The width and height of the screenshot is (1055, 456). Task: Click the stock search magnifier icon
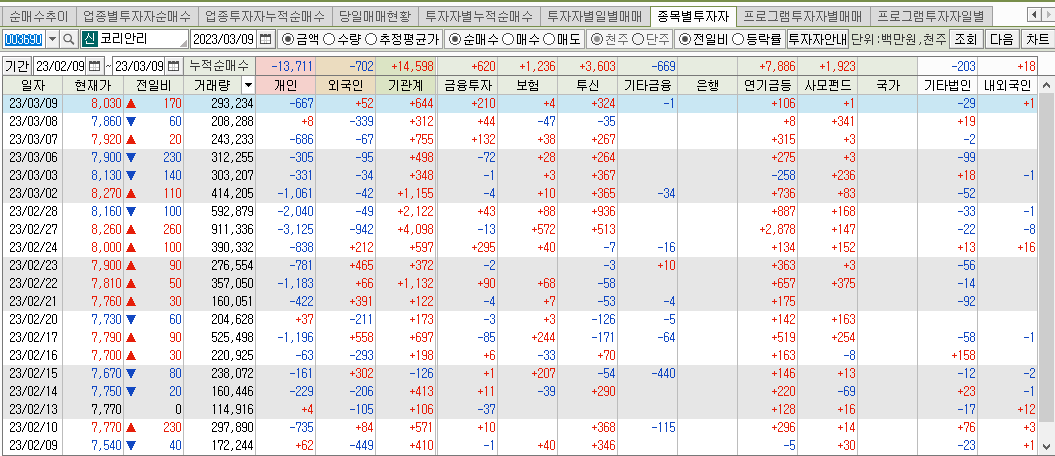point(69,39)
